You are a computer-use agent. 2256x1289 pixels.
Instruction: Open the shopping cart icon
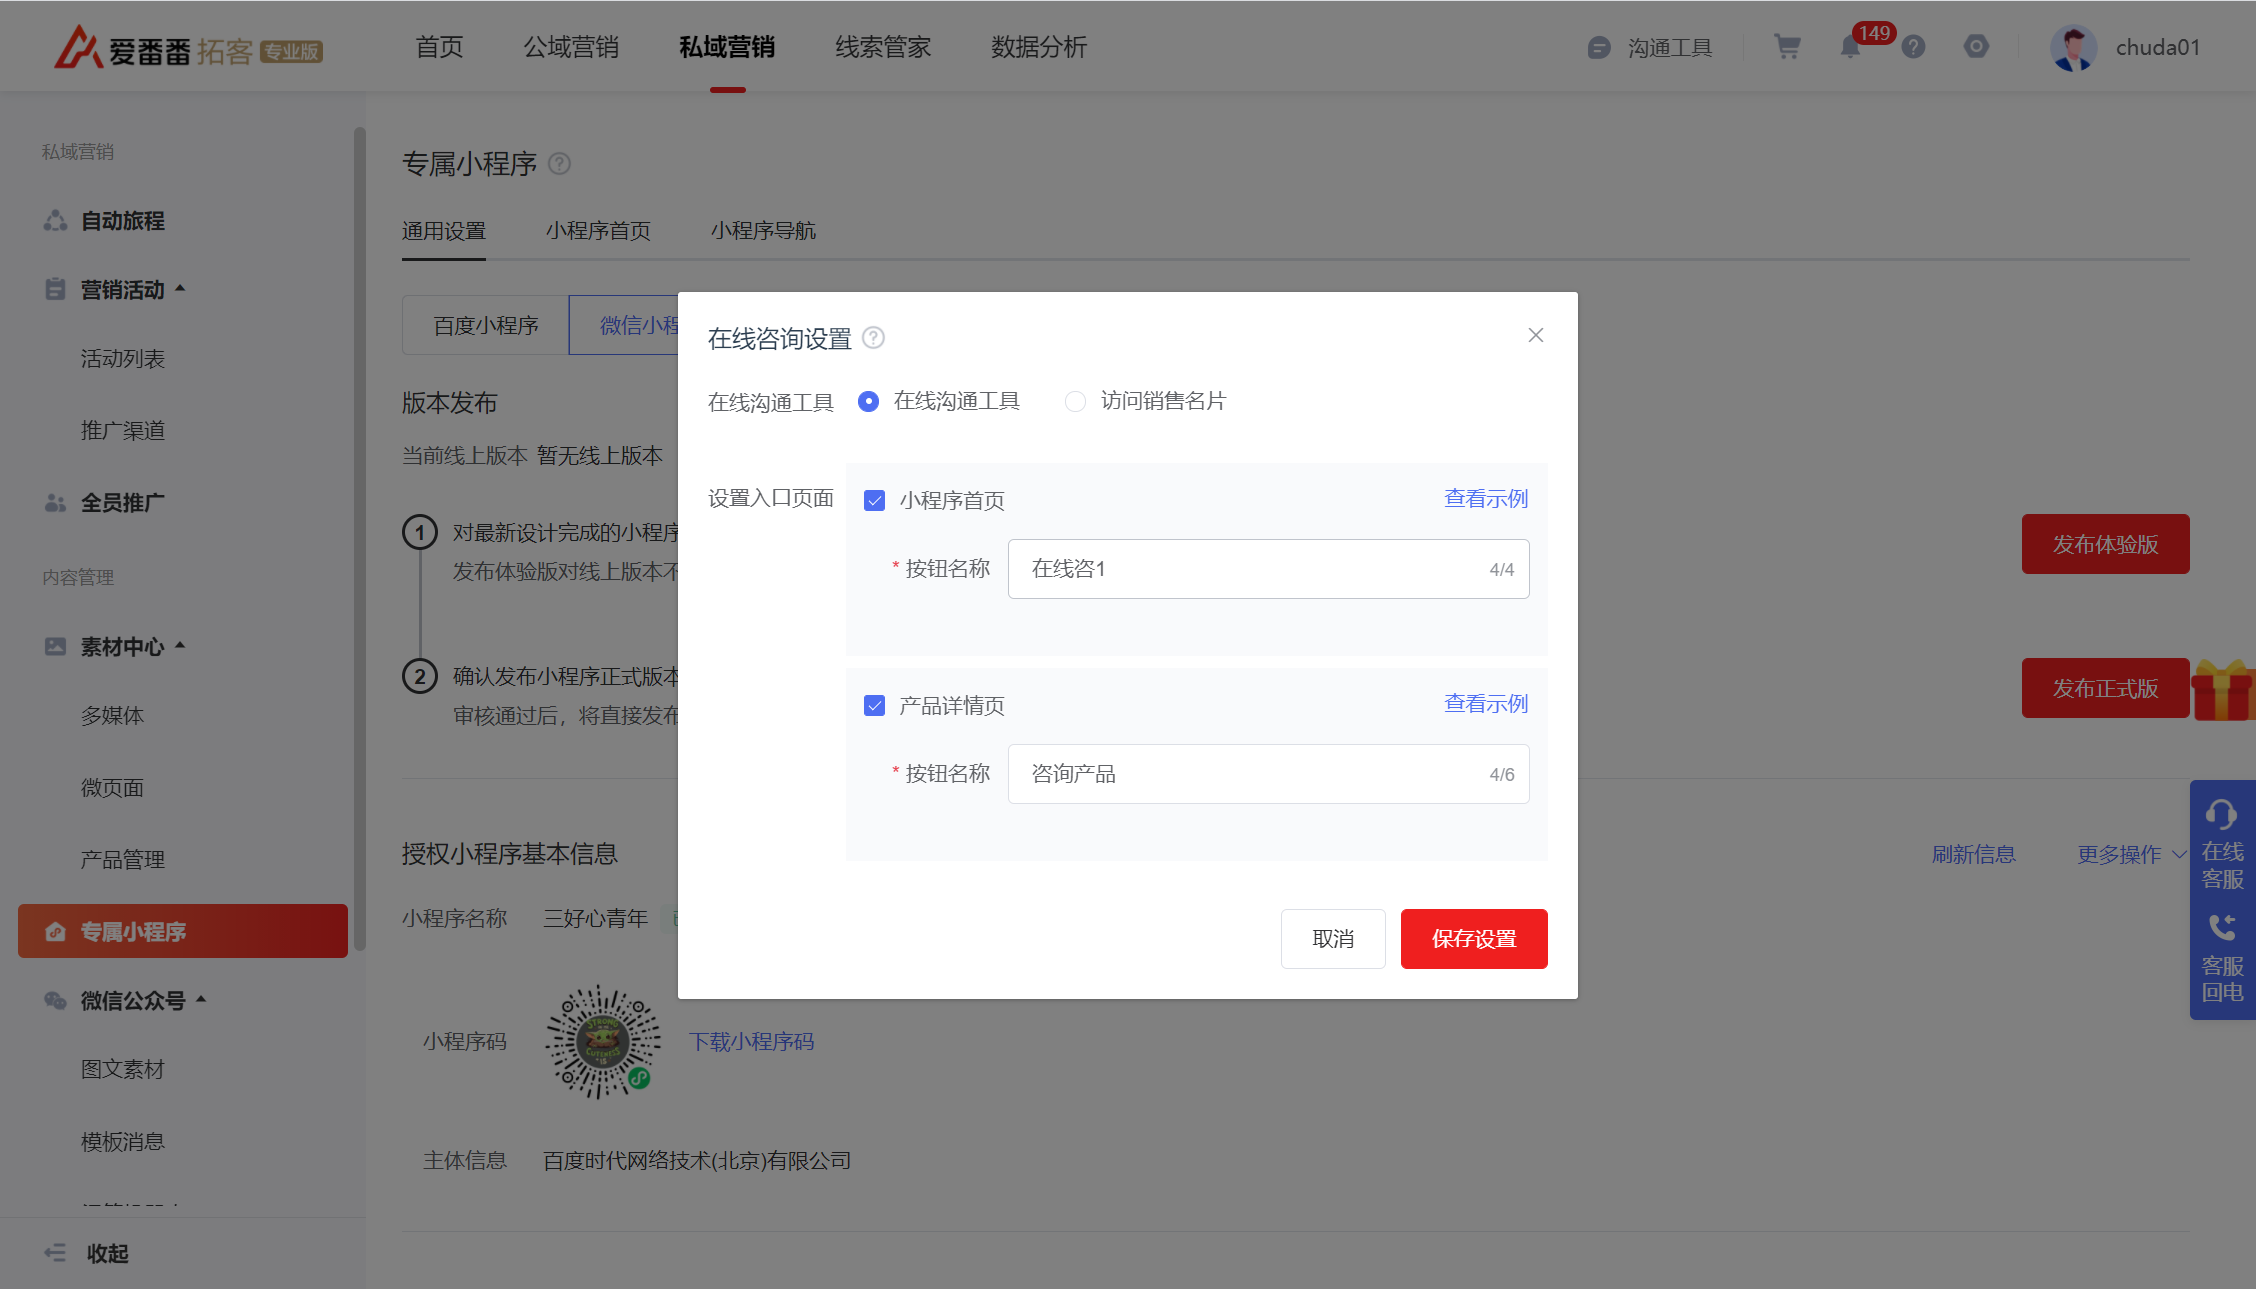1787,47
